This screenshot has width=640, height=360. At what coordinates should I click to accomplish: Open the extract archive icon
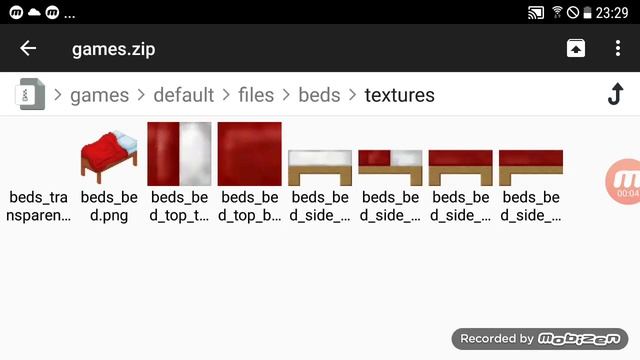pos(576,48)
